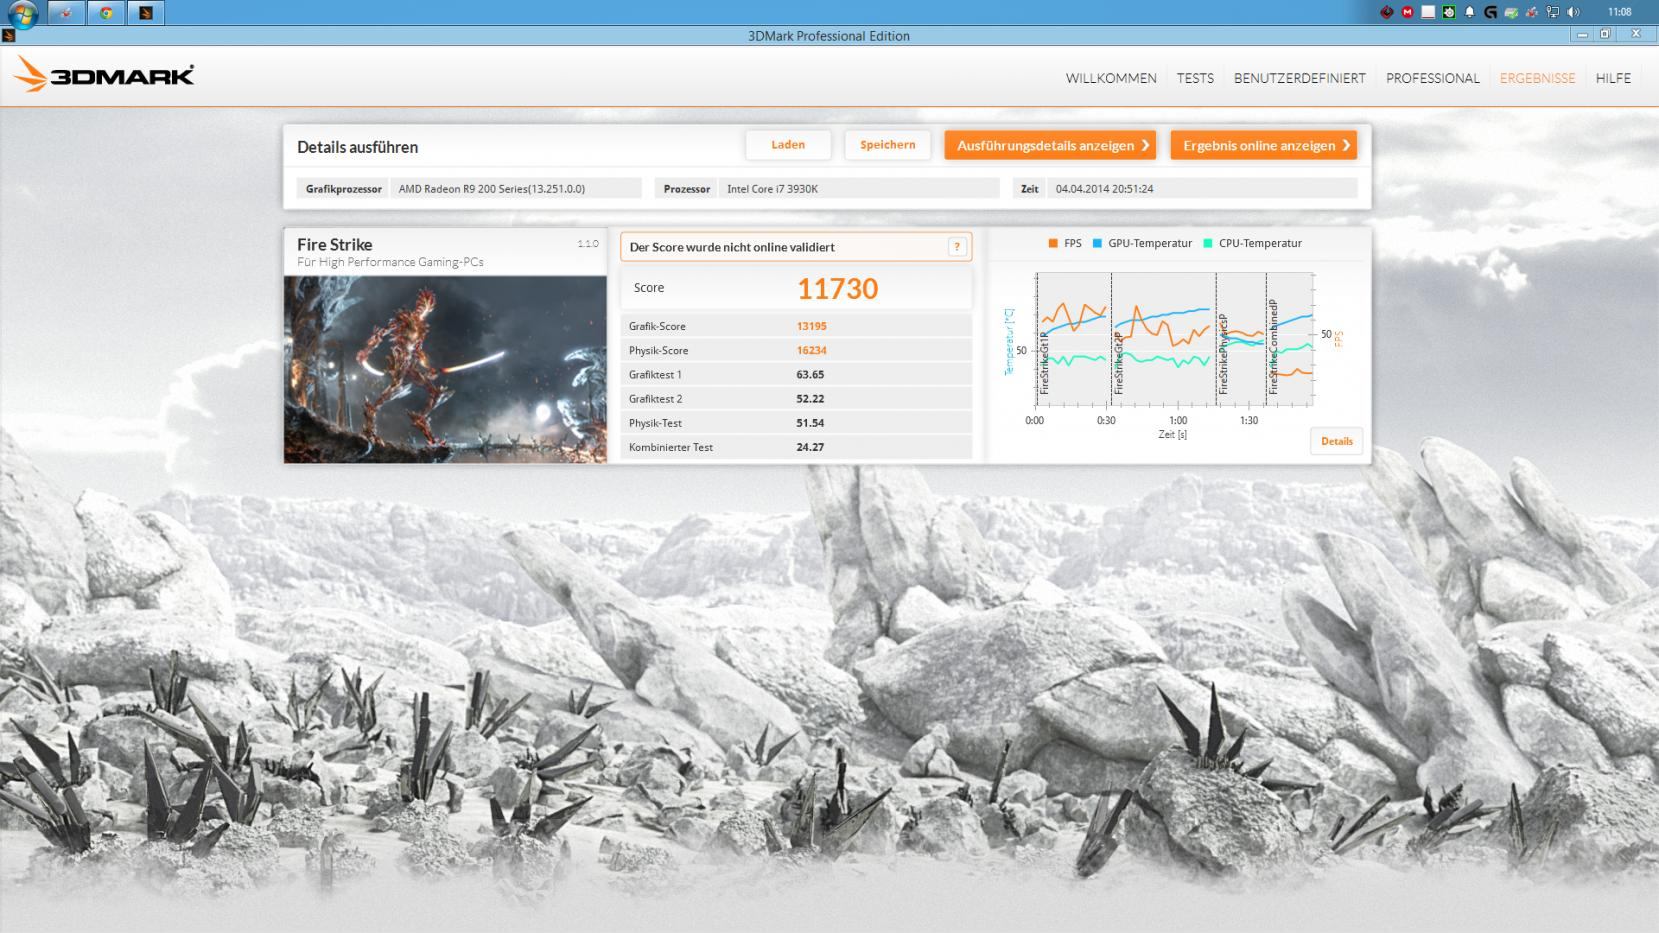Click the question mark score validation help

[957, 247]
